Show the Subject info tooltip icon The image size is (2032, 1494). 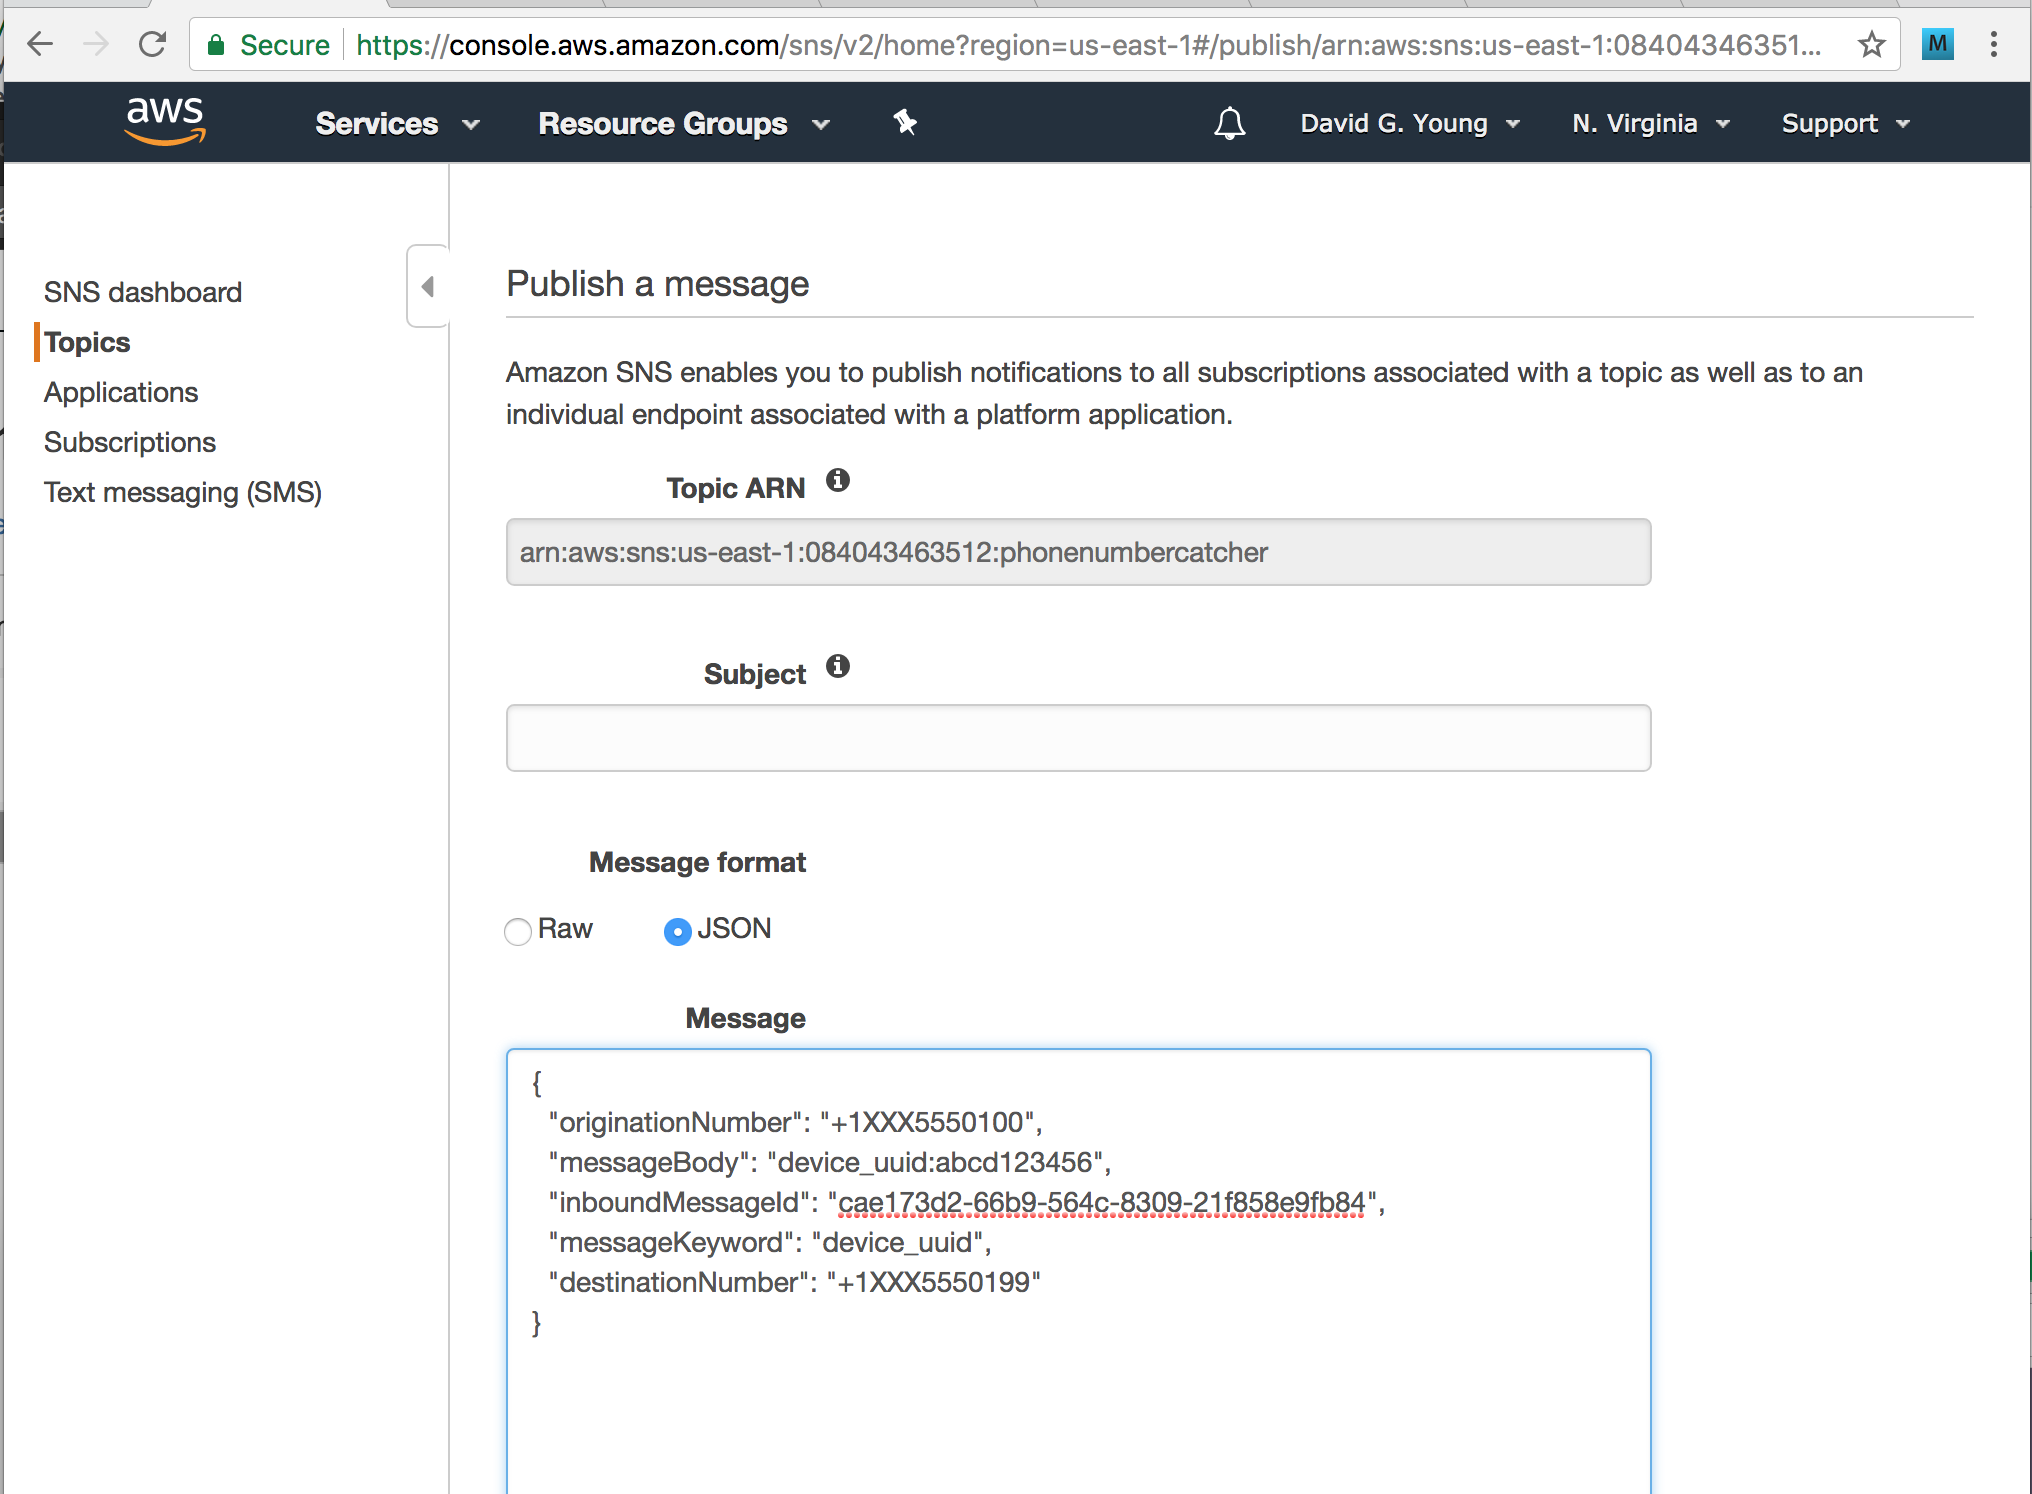pyautogui.click(x=838, y=667)
